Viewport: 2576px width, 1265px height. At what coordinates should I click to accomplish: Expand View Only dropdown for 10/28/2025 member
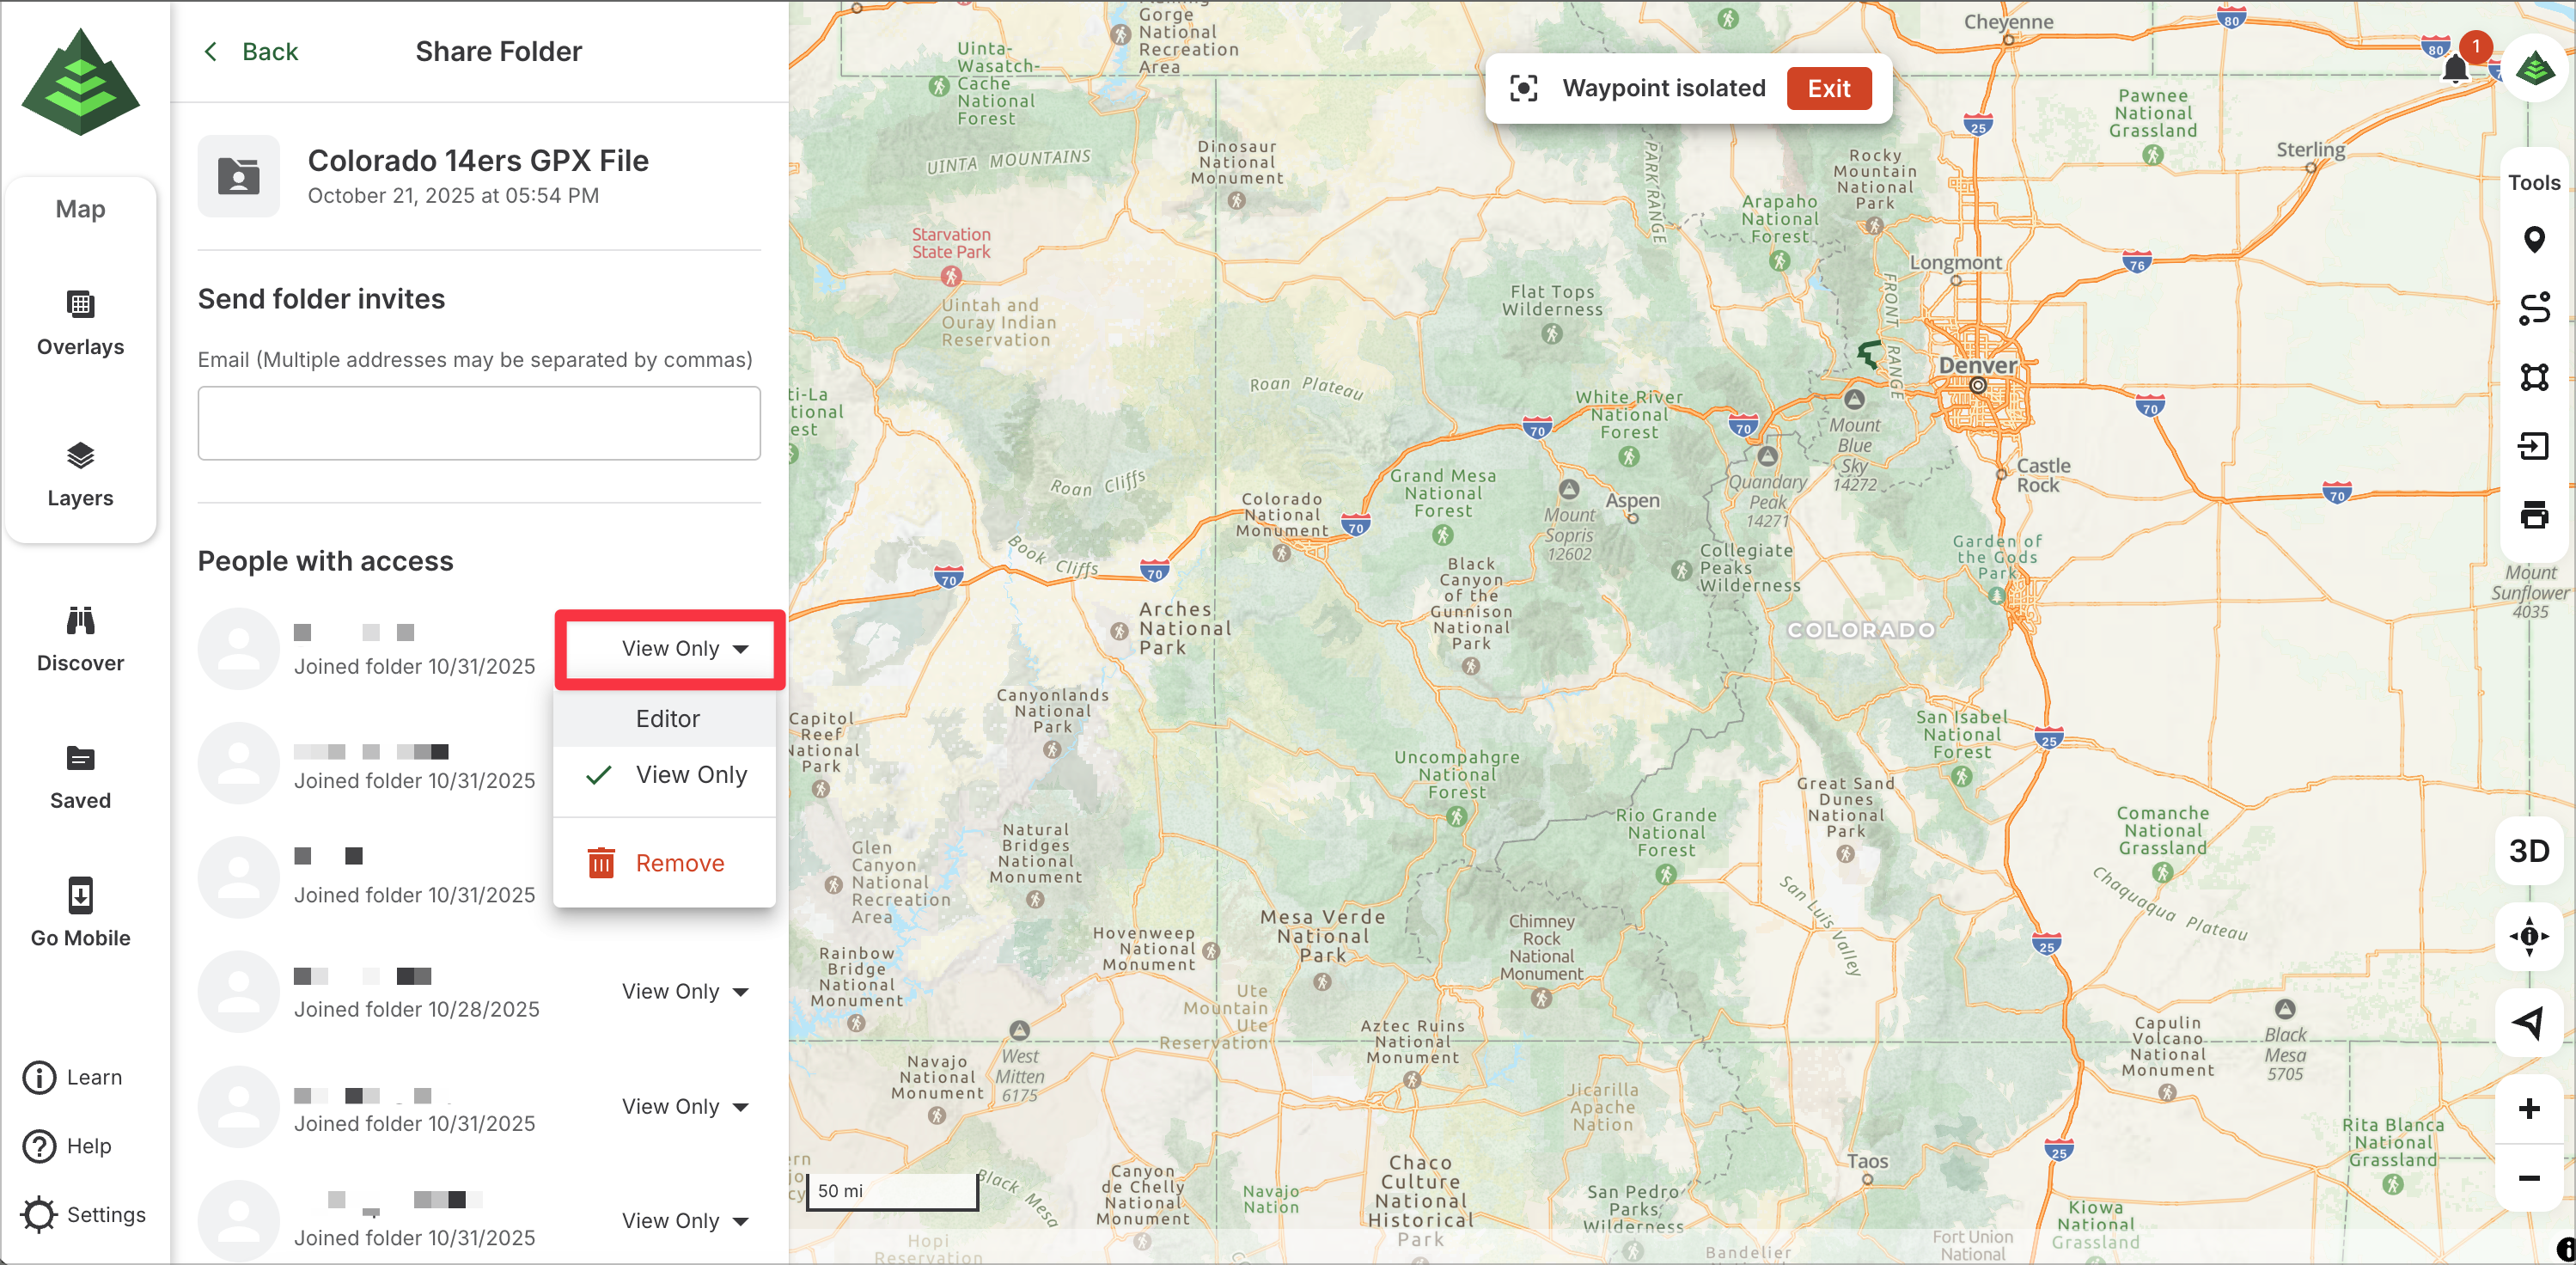(684, 991)
